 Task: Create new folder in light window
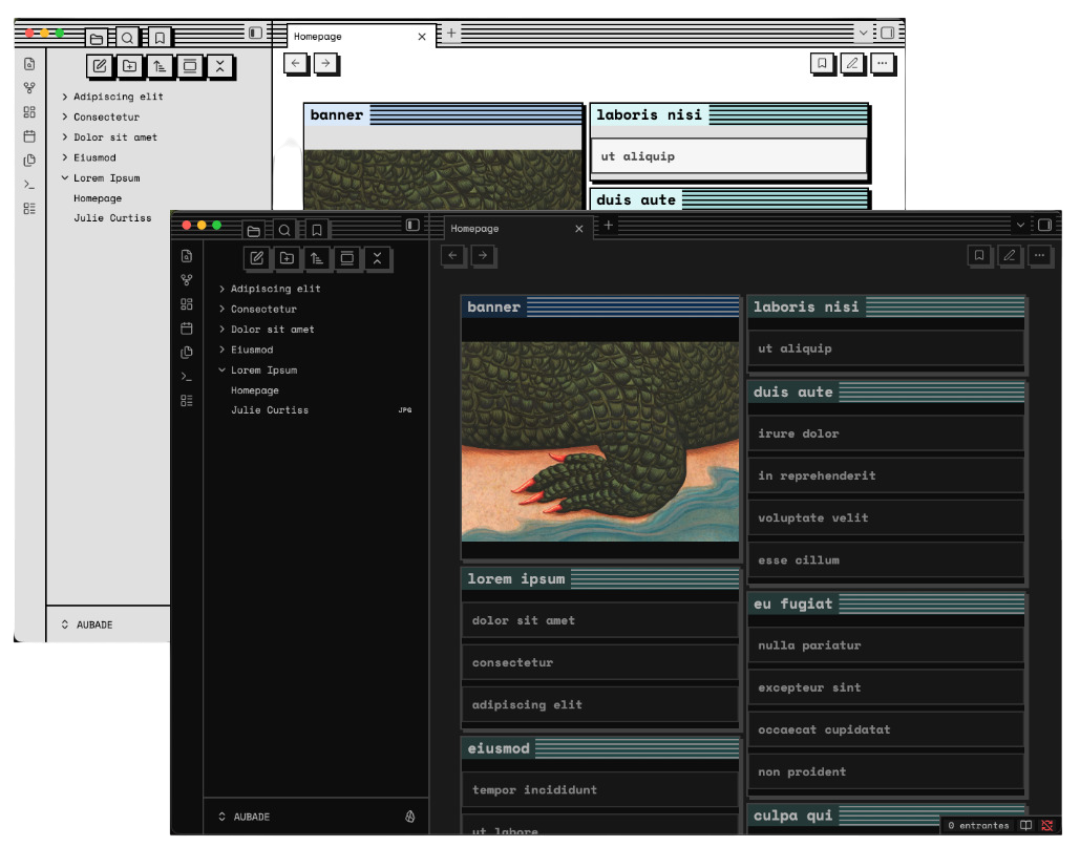pyautogui.click(x=129, y=66)
